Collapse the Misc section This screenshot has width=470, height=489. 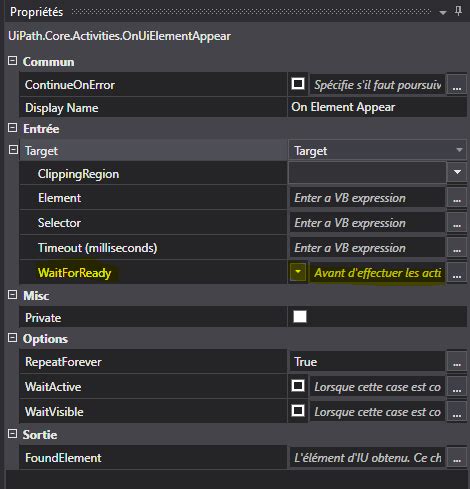pyautogui.click(x=13, y=295)
